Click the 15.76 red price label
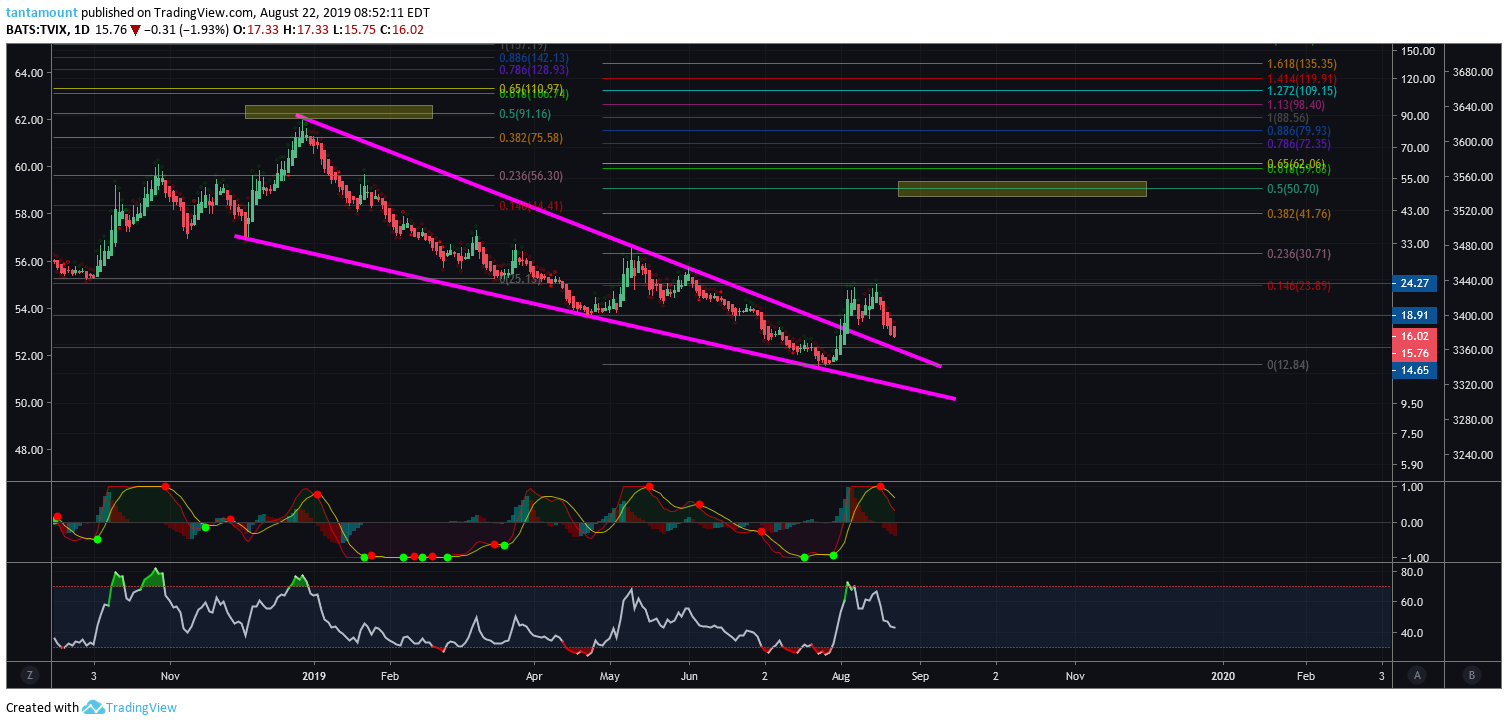1508x725 pixels. pyautogui.click(x=1414, y=353)
